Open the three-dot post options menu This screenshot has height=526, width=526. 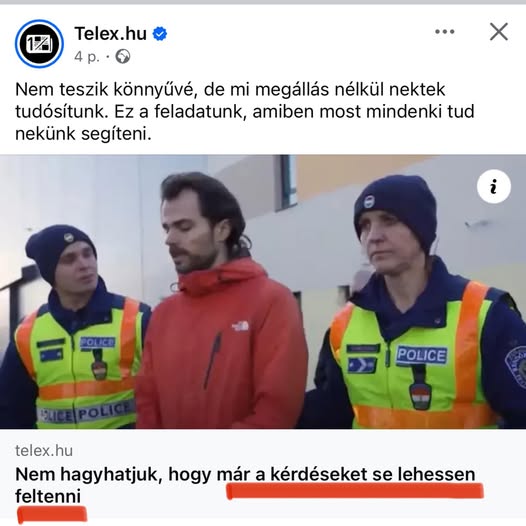[x=444, y=32]
